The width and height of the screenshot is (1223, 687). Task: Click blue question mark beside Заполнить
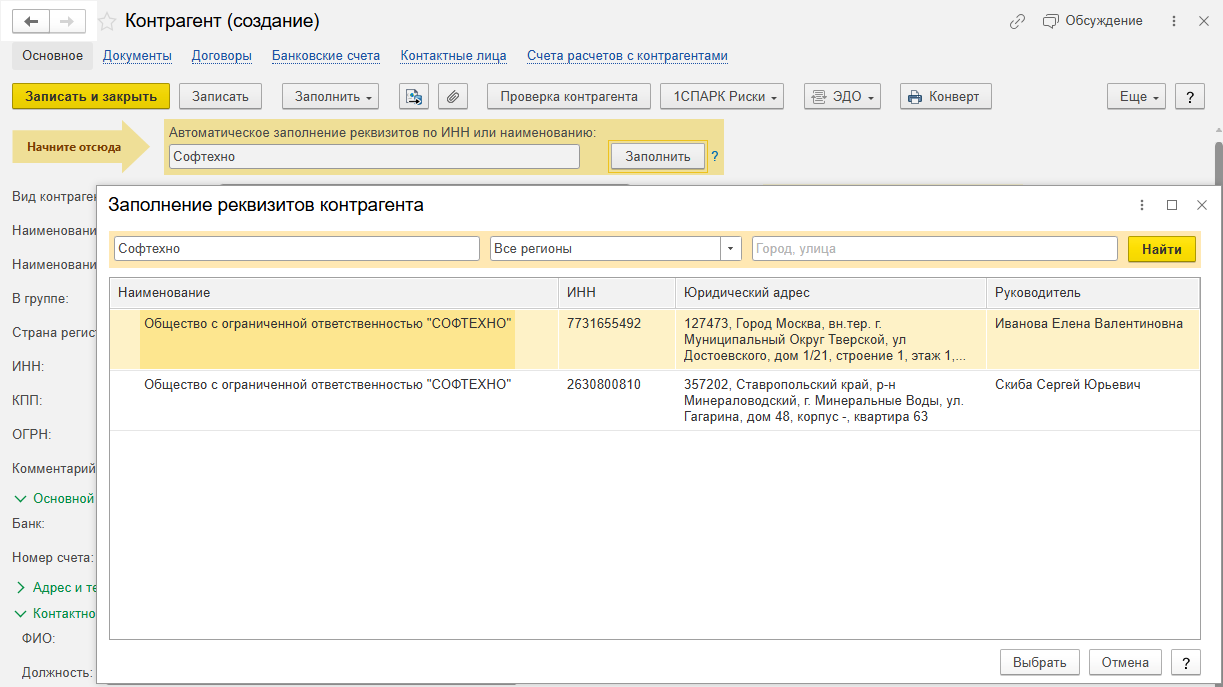click(715, 157)
